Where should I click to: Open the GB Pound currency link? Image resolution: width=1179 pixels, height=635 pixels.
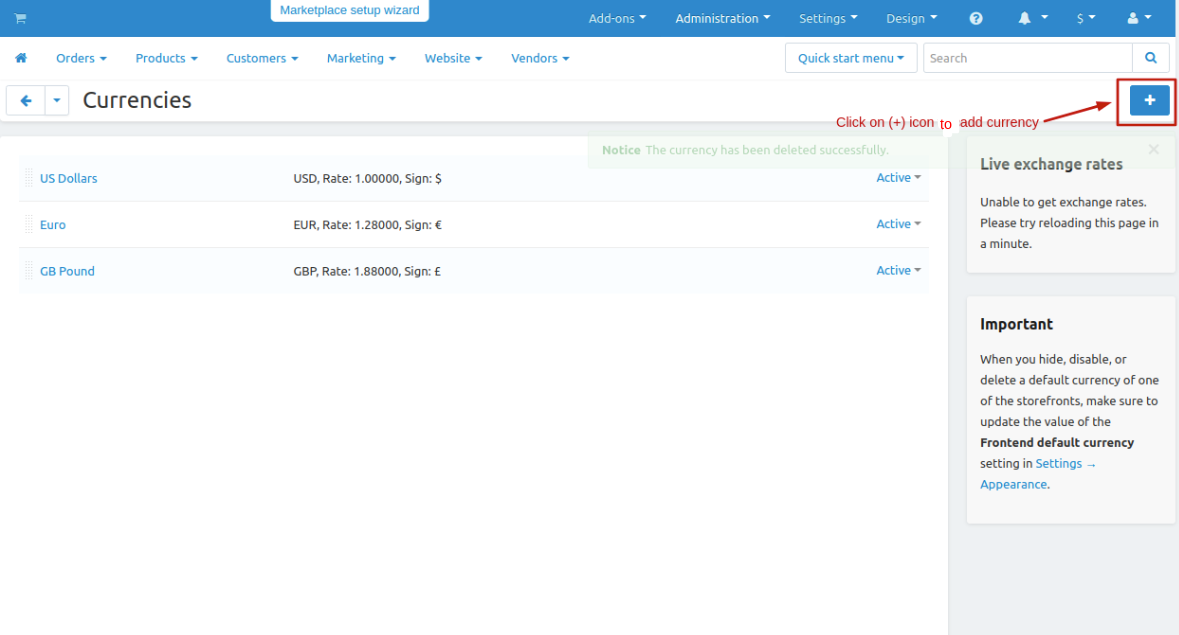(x=67, y=271)
